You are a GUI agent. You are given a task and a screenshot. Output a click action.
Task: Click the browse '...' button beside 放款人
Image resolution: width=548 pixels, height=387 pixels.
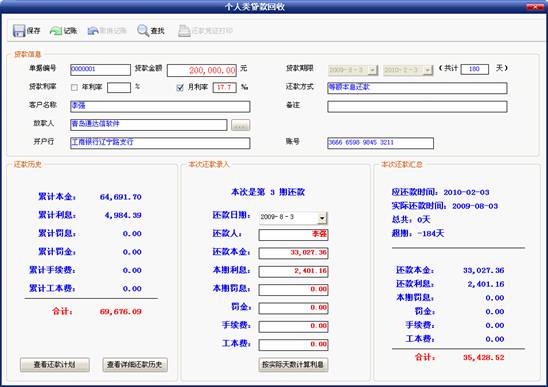pos(240,125)
